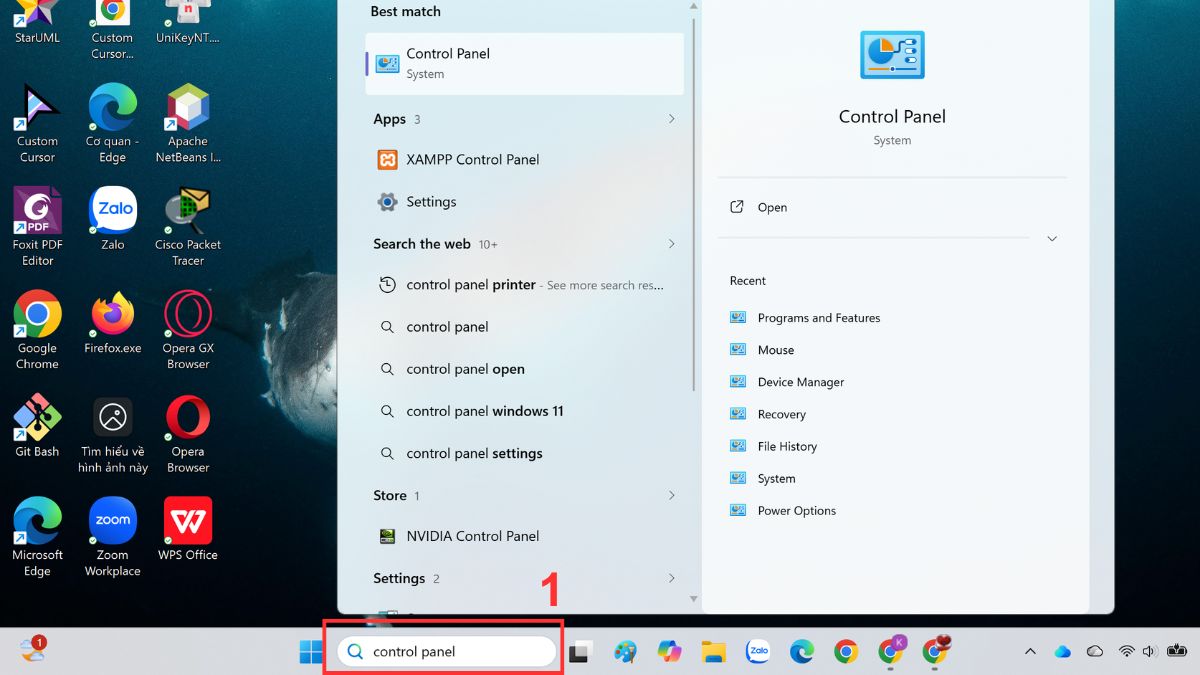
Task: Open Copilot from the taskbar
Action: coord(669,652)
